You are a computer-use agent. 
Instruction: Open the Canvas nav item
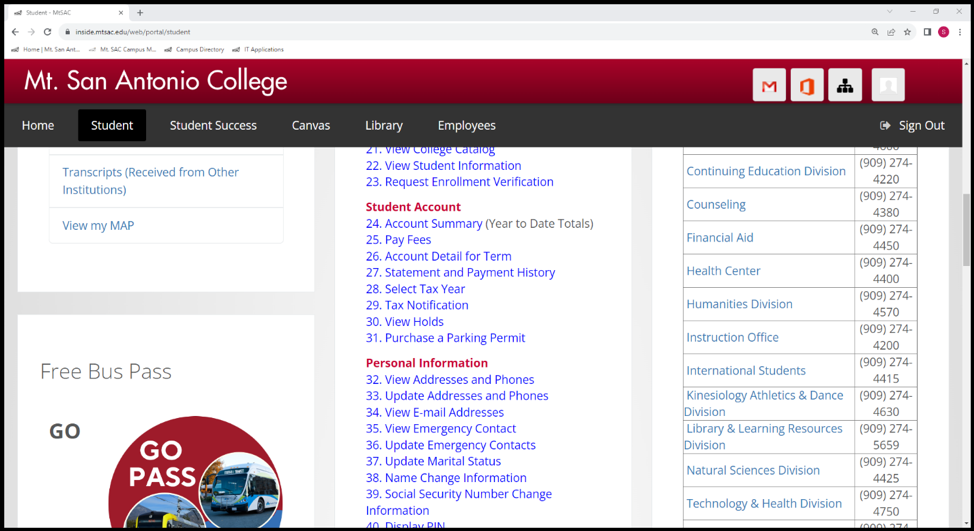[x=311, y=125]
